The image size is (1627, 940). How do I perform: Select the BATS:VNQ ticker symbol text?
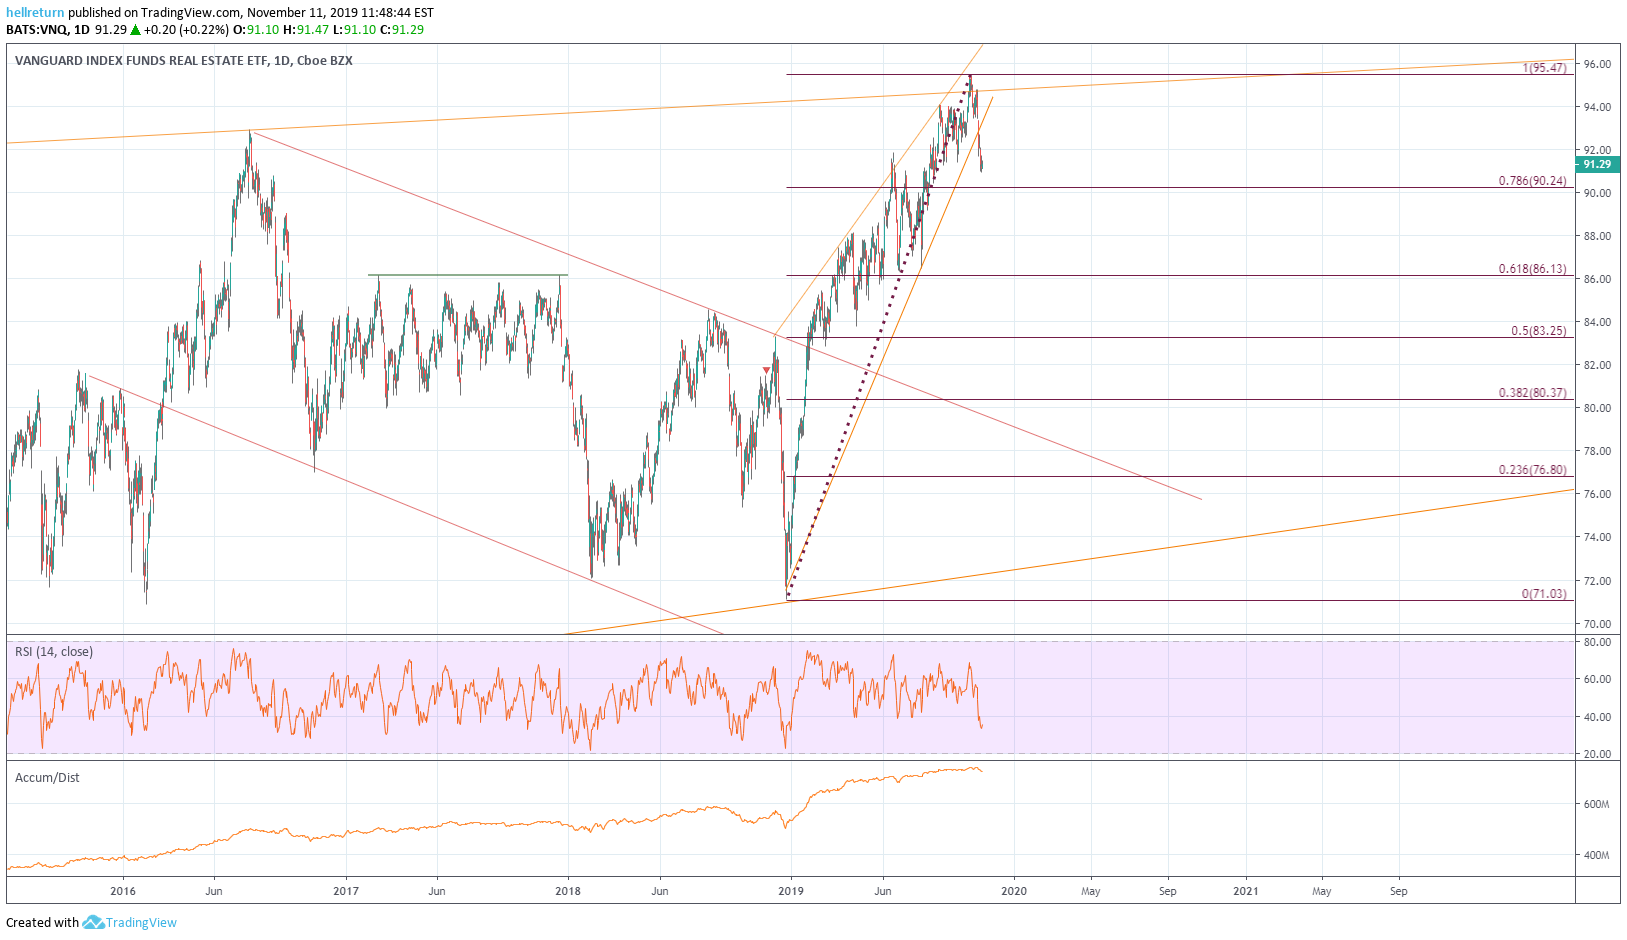[37, 29]
